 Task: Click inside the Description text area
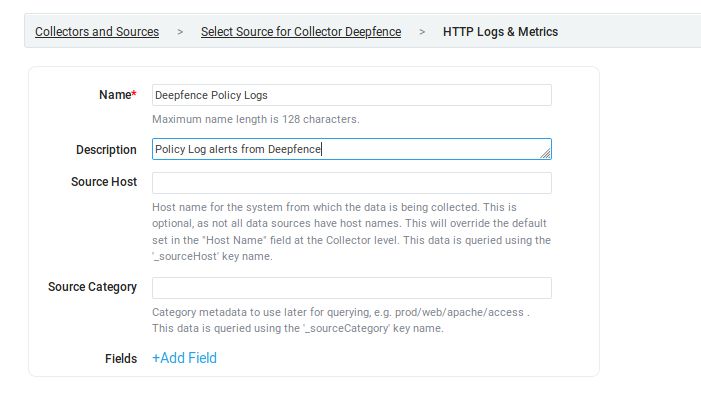tap(352, 149)
